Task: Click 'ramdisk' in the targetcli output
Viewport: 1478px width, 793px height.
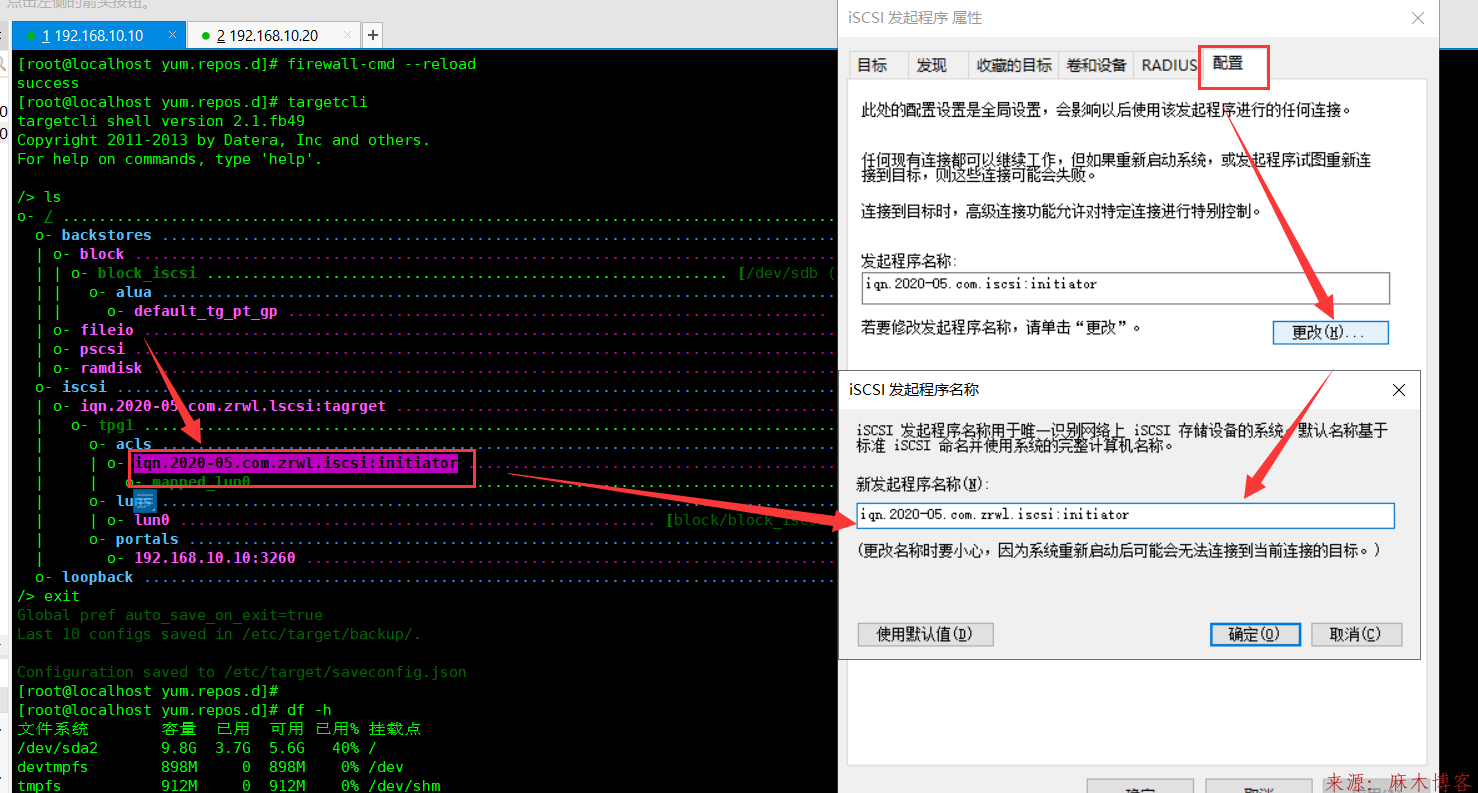Action: [x=111, y=368]
